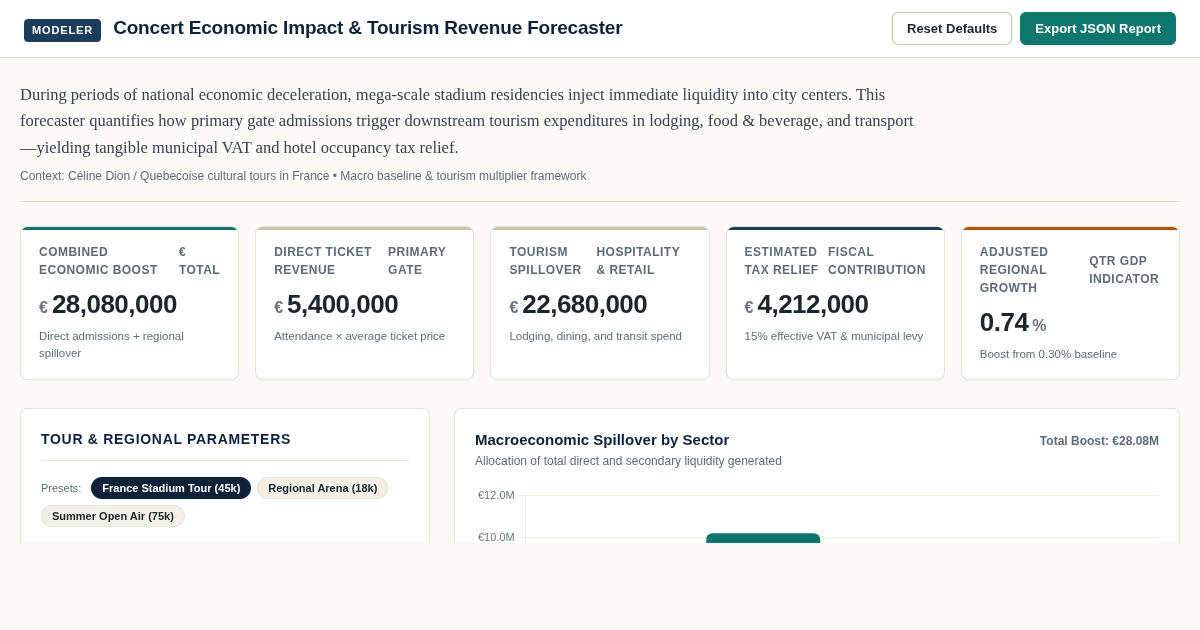Click the 'Attendance × average ticket price' note

[359, 336]
